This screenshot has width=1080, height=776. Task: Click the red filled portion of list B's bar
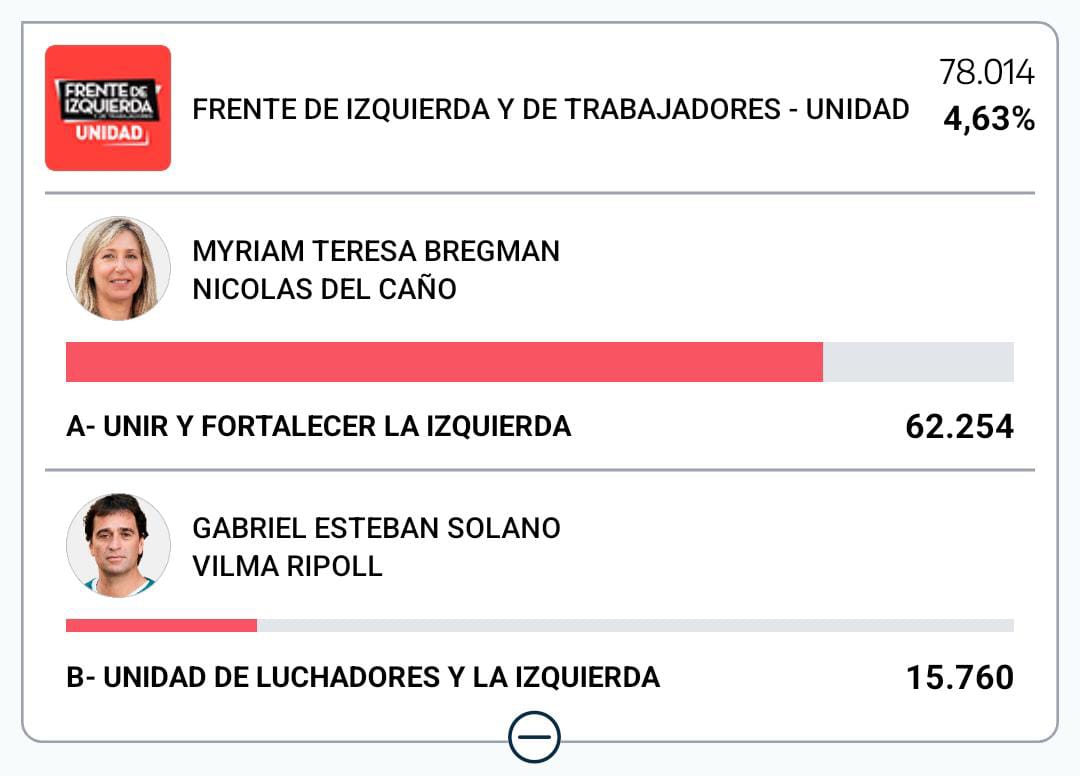pyautogui.click(x=161, y=625)
